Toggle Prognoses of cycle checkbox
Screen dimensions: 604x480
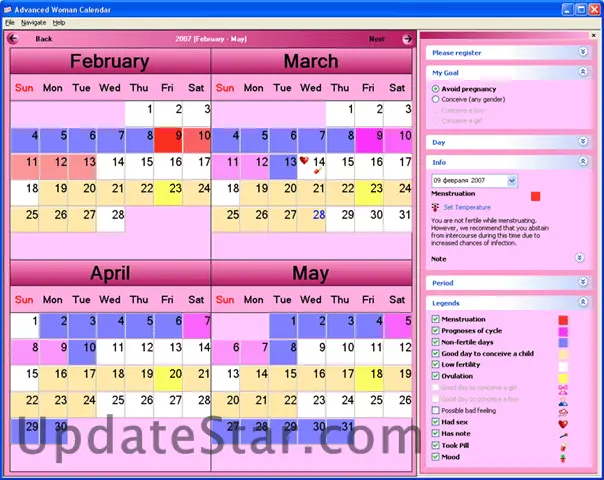click(x=435, y=331)
